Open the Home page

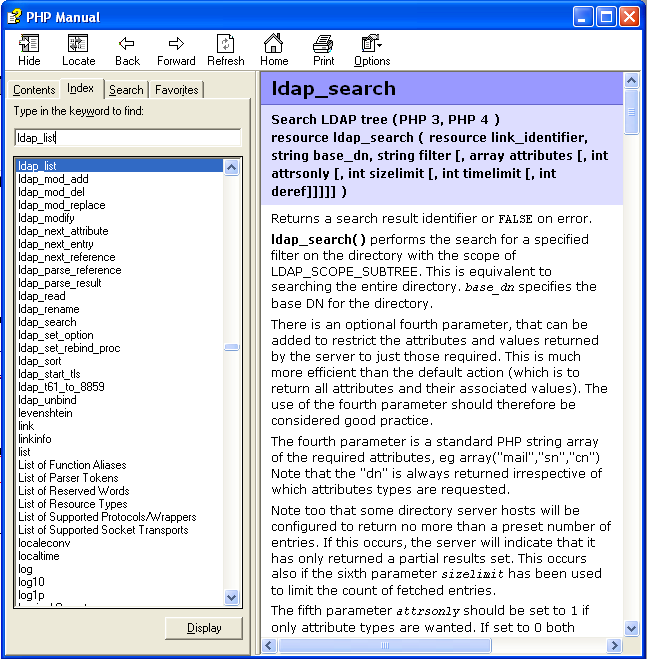274,50
